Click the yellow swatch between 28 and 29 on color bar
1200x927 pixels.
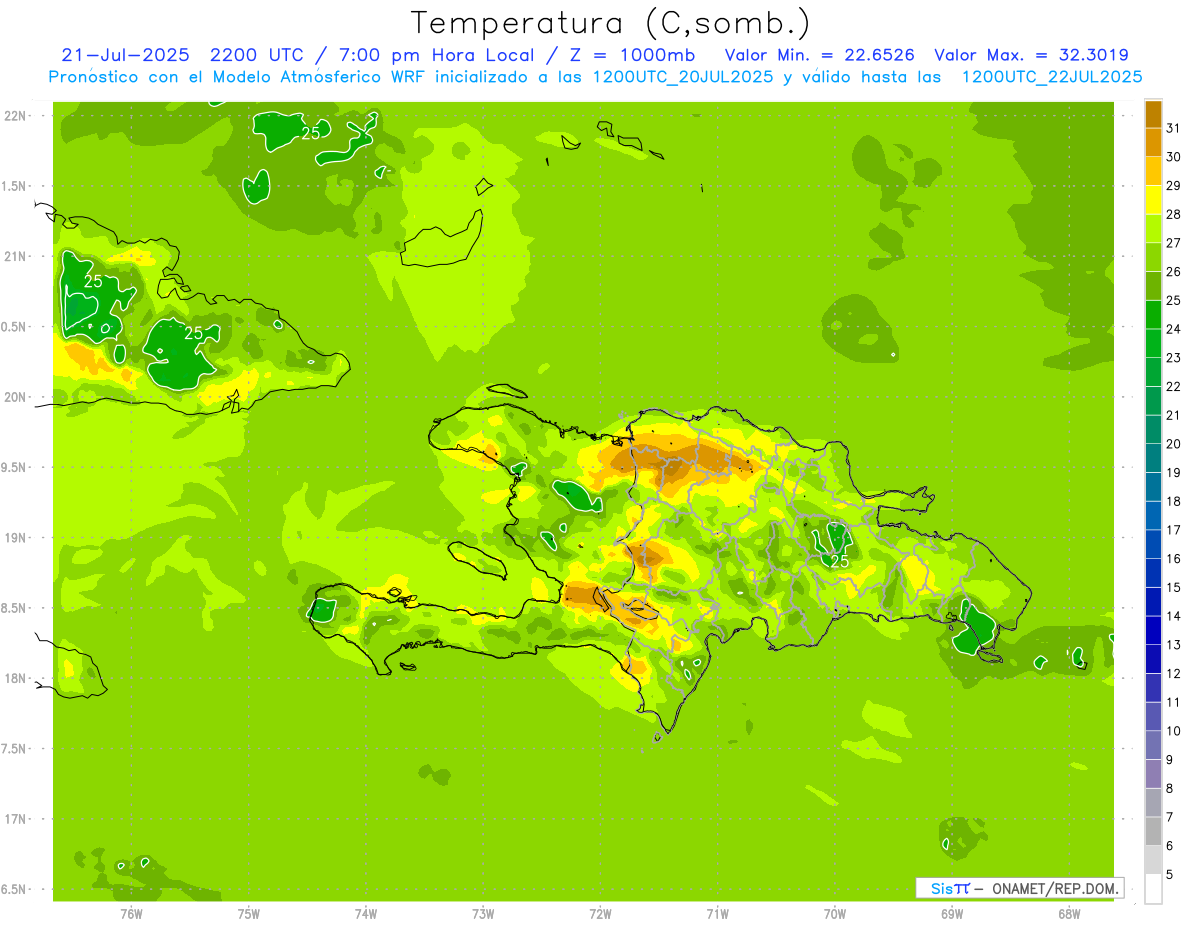coord(1153,200)
